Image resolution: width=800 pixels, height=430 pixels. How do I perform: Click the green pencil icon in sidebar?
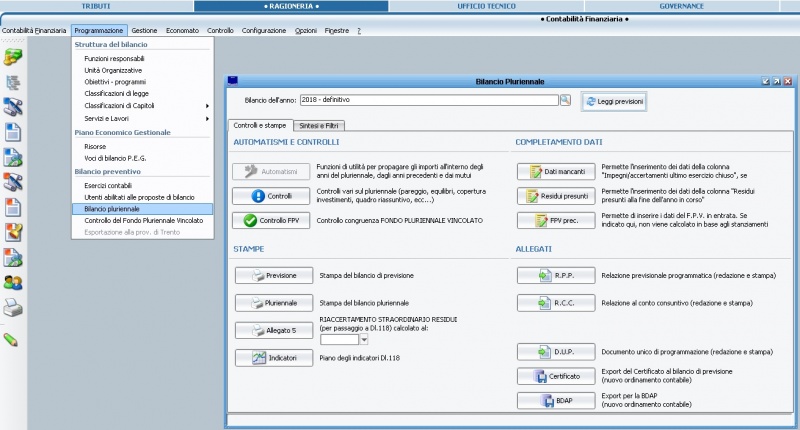coord(12,340)
